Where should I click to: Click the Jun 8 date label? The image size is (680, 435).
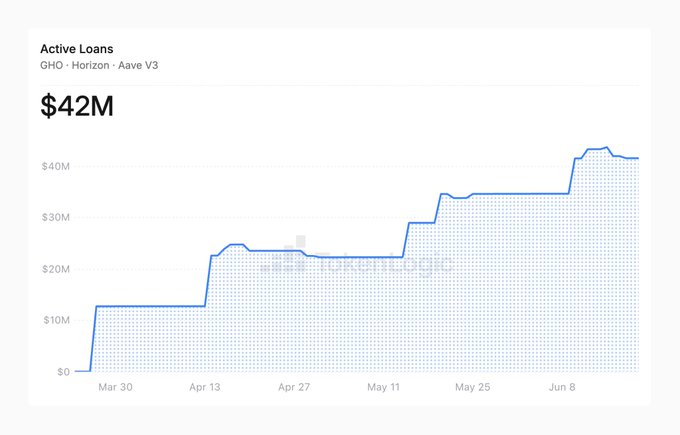[562, 387]
